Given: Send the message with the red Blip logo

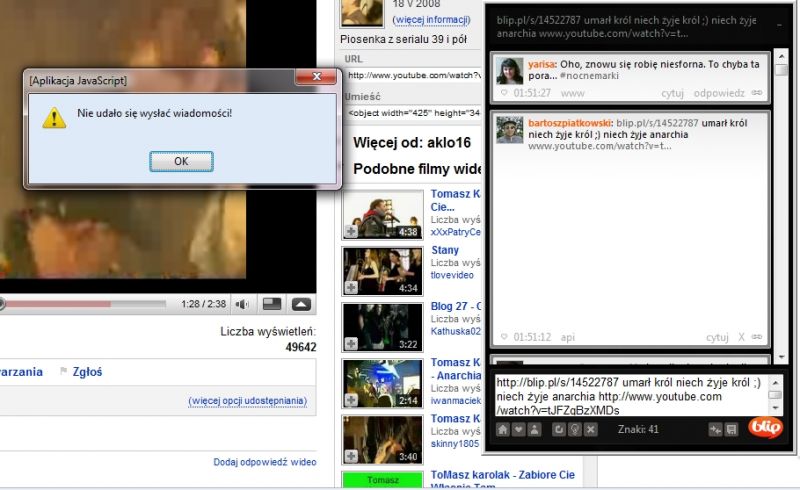Looking at the screenshot, I should pos(765,427).
